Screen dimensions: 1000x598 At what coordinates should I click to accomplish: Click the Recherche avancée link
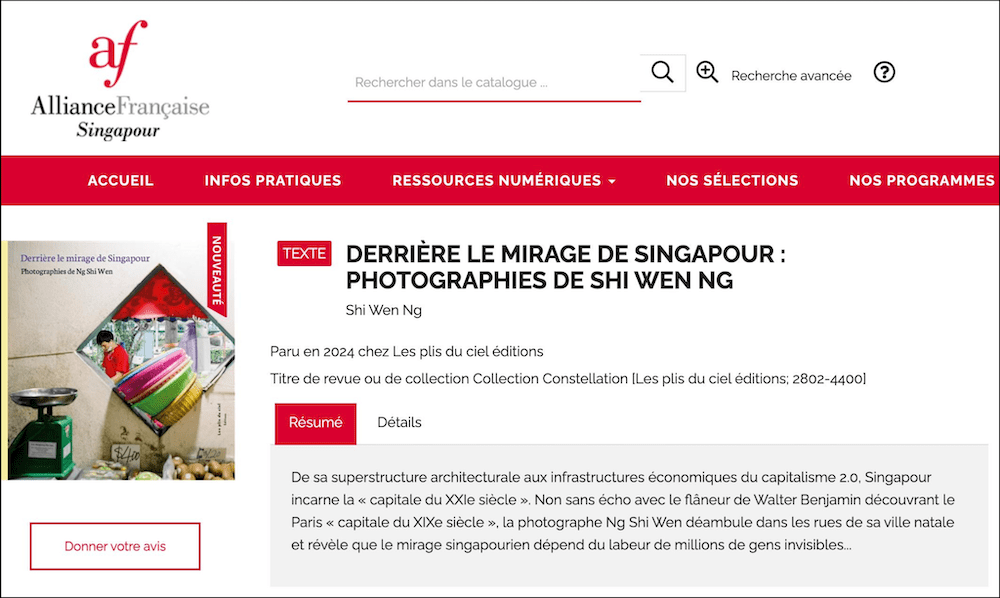(x=791, y=76)
